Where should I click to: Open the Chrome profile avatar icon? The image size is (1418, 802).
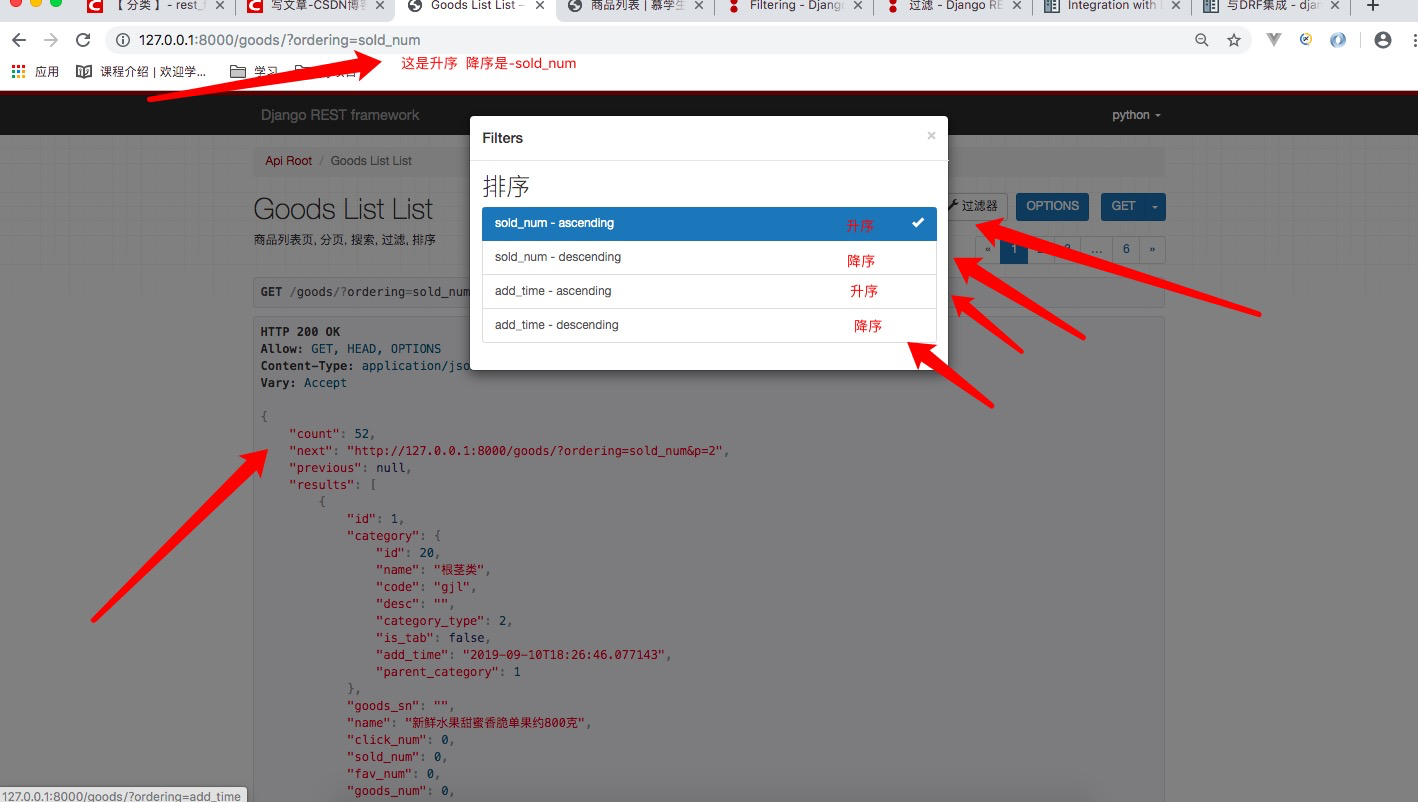[x=1383, y=40]
